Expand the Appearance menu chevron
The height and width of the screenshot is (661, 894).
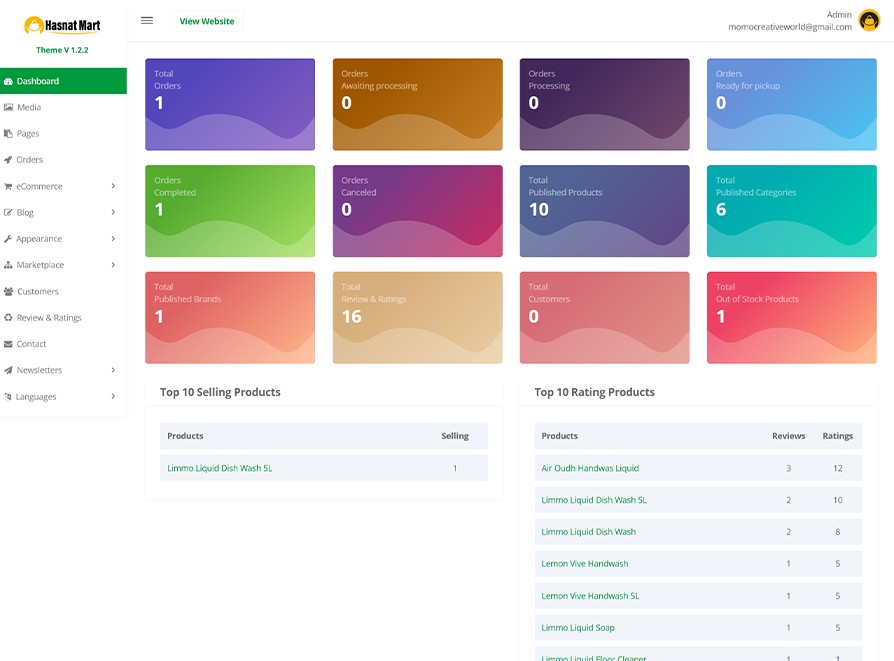point(113,239)
